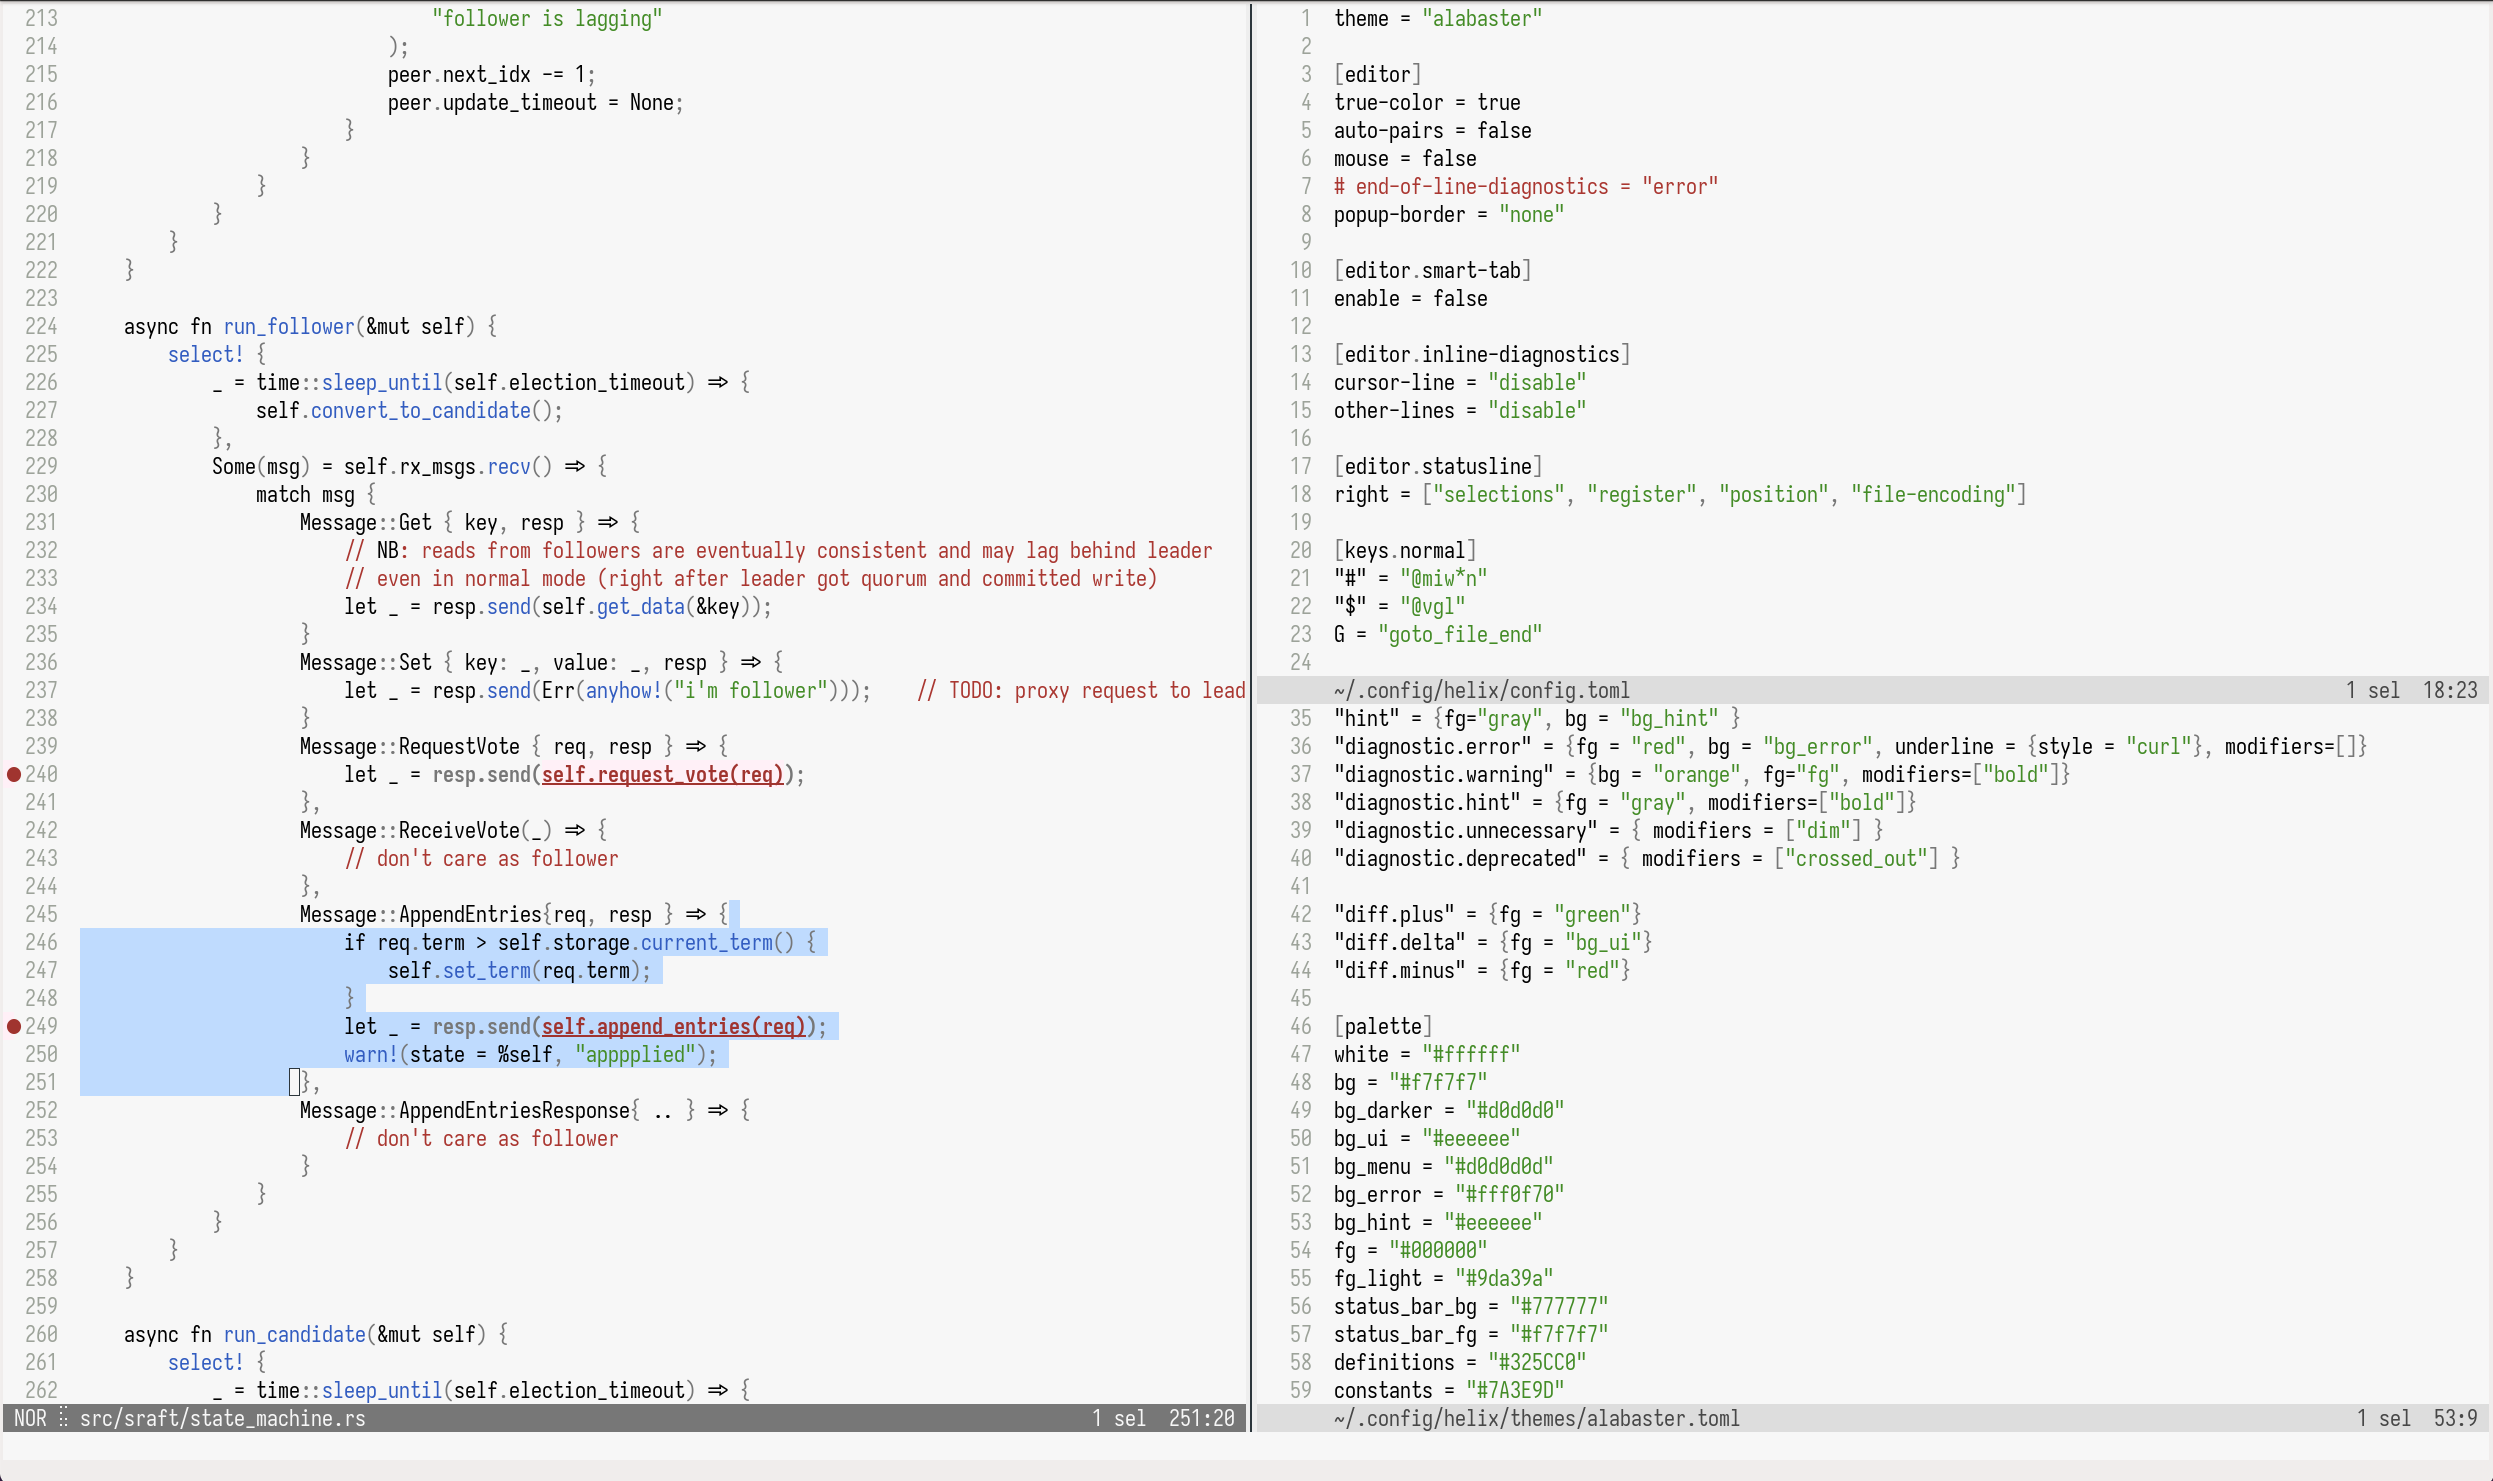Viewport: 2493px width, 1481px height.
Task: Click position 53:9 in alabaster.toml statusline
Action: 2456,1418
